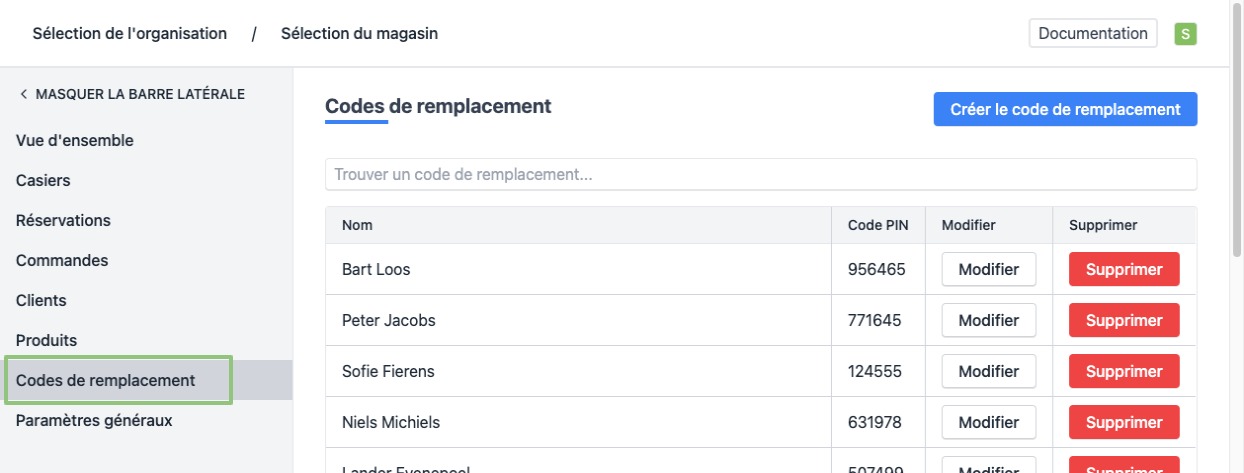
Task: Modify Bart Loos replacement code
Action: pos(988,270)
